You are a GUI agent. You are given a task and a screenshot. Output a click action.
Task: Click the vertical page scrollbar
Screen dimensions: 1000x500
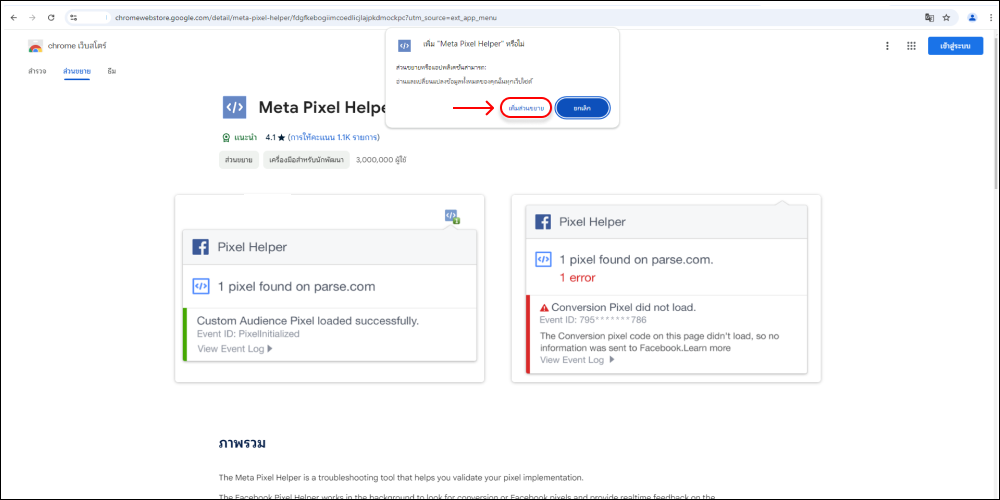pyautogui.click(x=996, y=115)
